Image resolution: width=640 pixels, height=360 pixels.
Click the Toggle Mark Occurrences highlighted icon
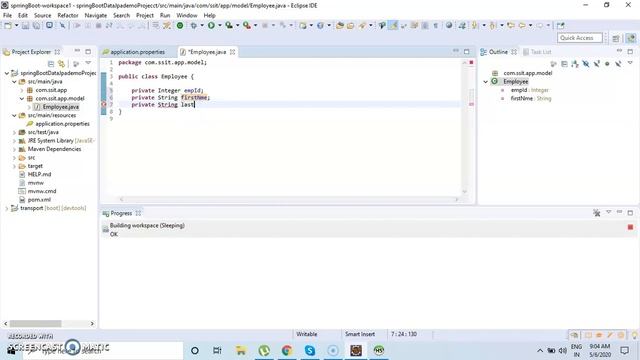pos(393,25)
